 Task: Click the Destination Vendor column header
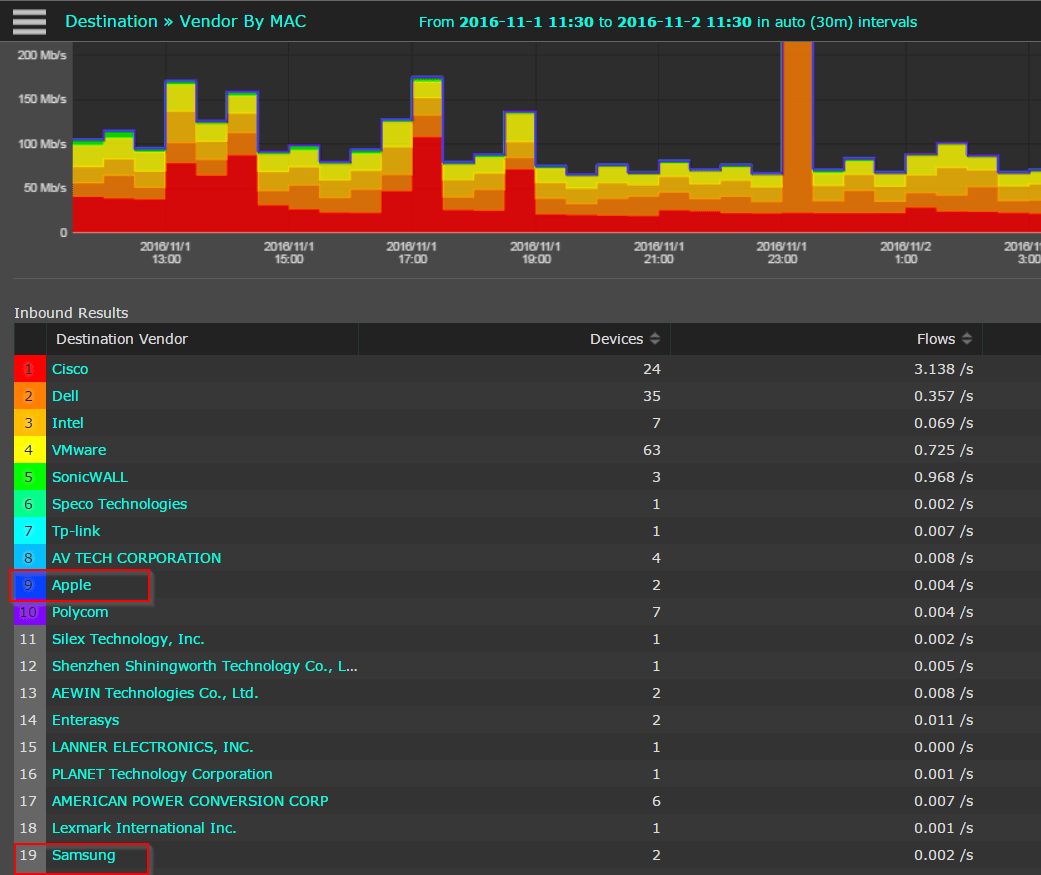click(122, 339)
